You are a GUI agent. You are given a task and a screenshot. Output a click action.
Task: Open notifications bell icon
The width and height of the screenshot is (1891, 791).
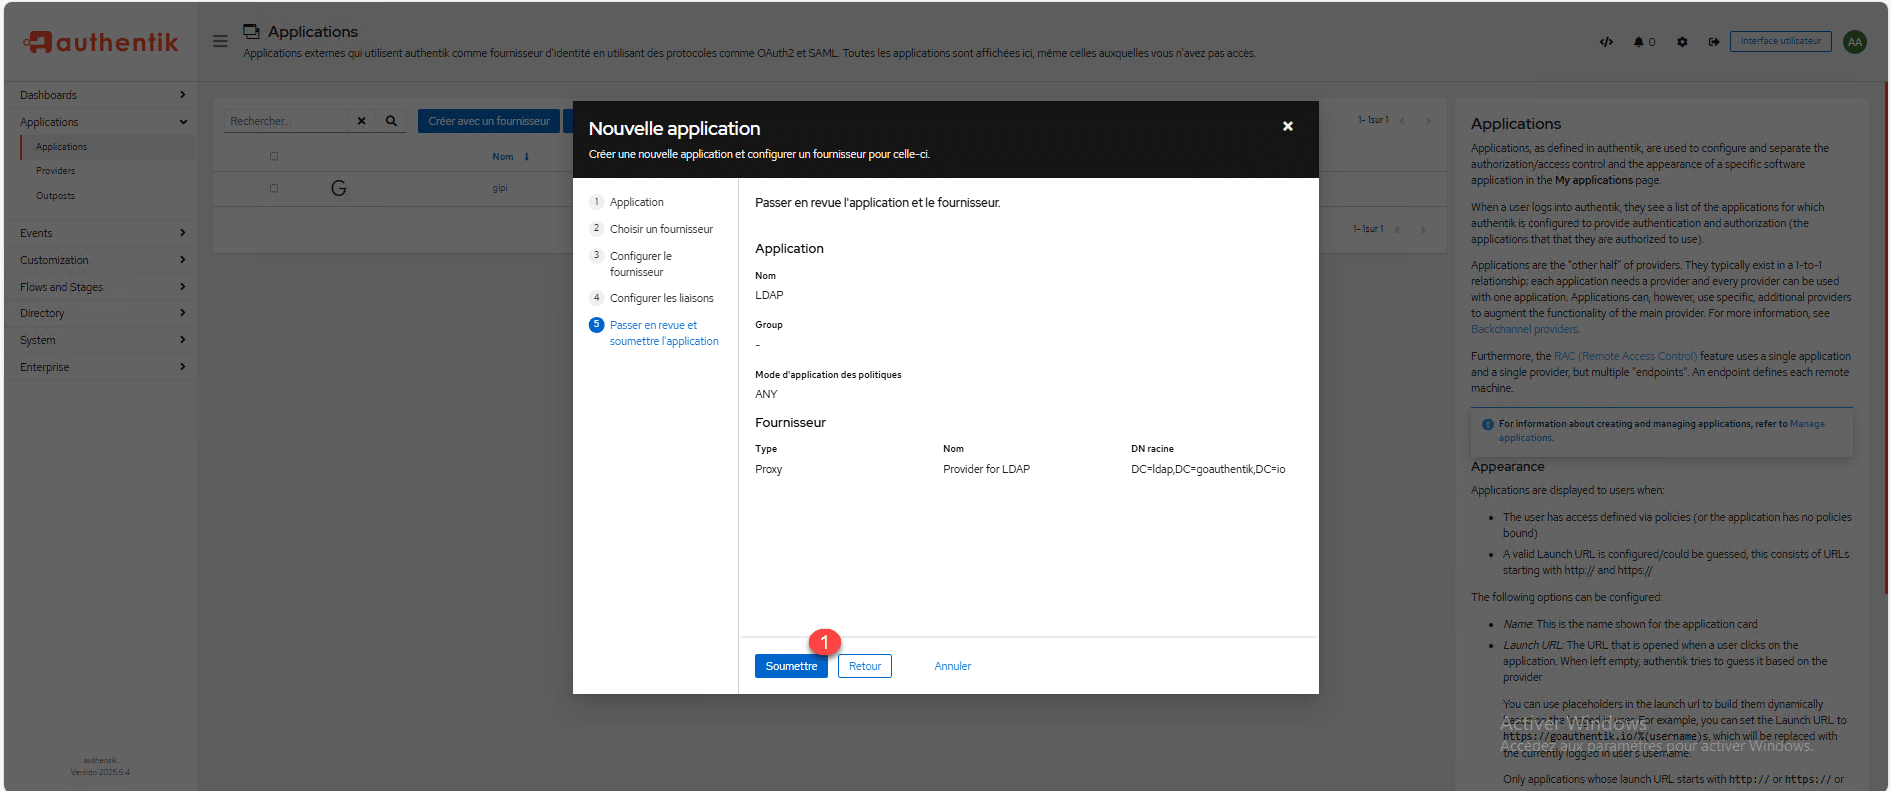point(1639,42)
